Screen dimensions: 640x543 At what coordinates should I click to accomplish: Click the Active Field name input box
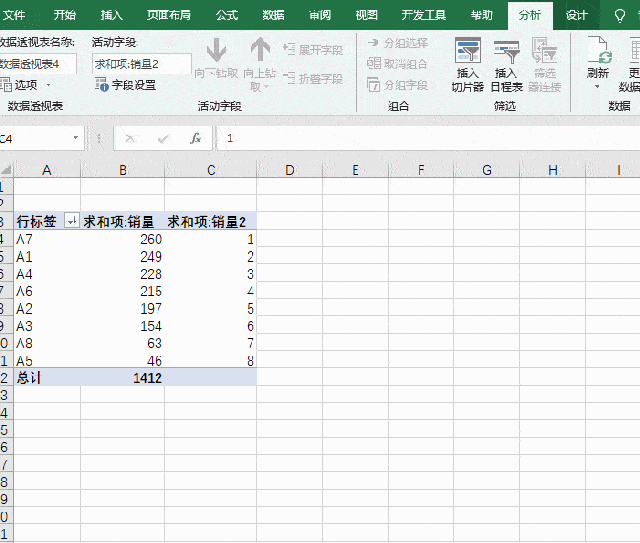click(142, 64)
